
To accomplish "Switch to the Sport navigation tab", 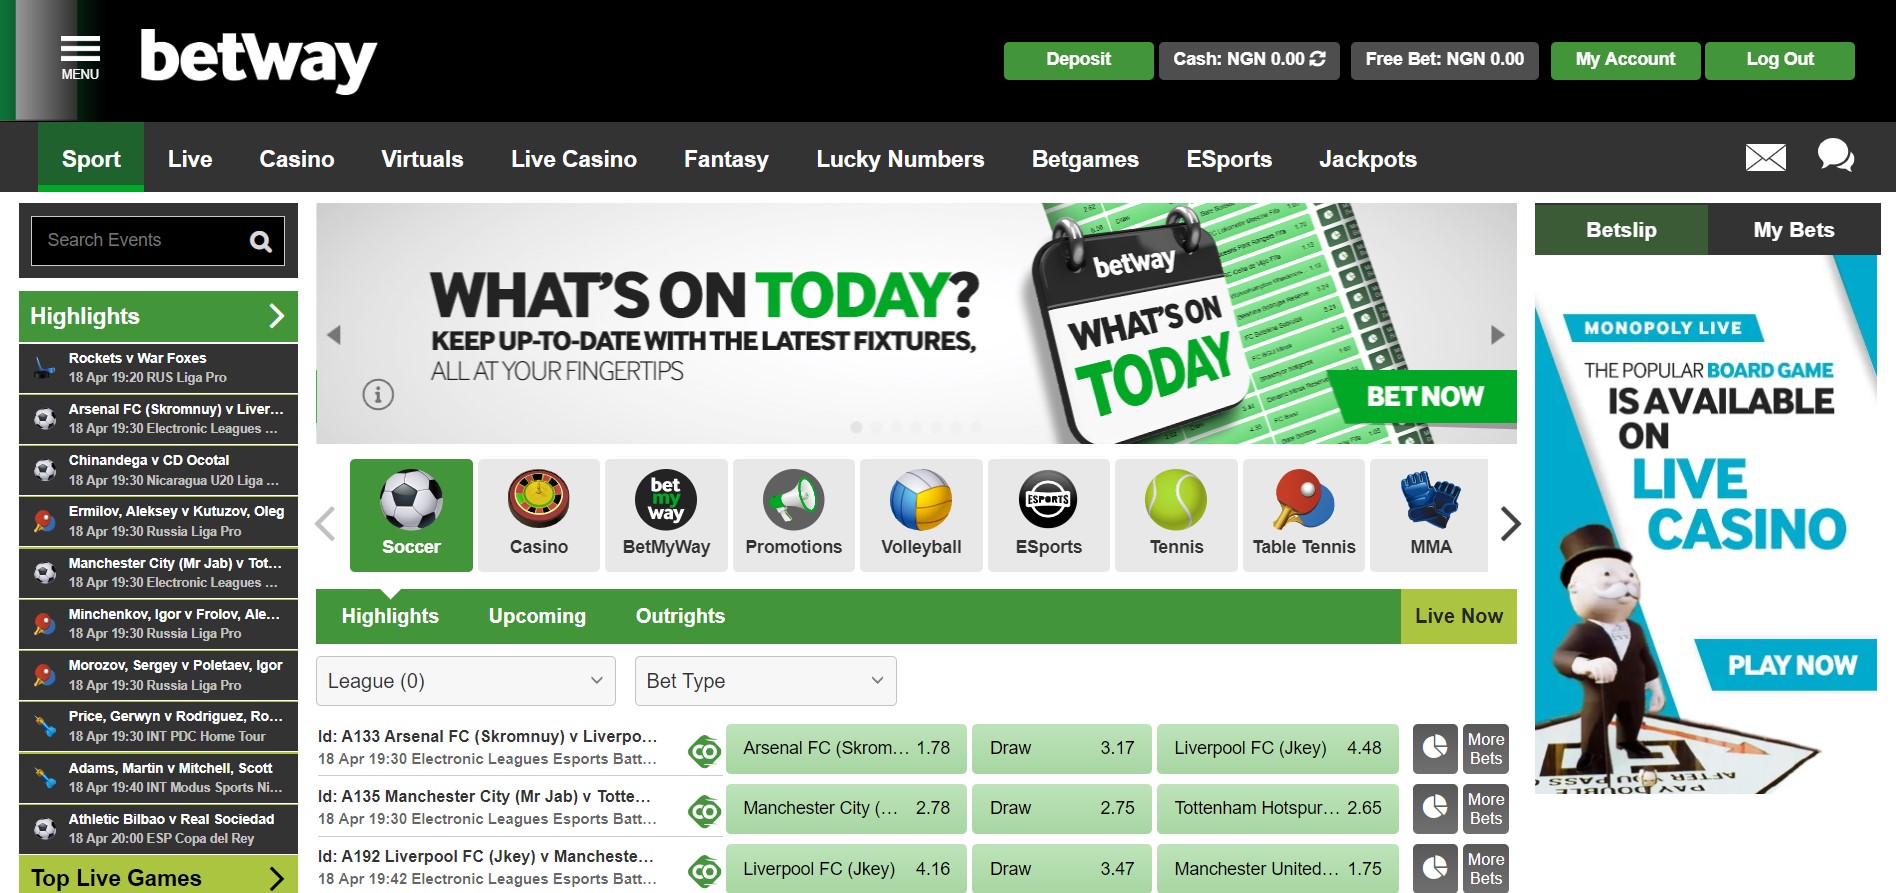I will coord(91,158).
